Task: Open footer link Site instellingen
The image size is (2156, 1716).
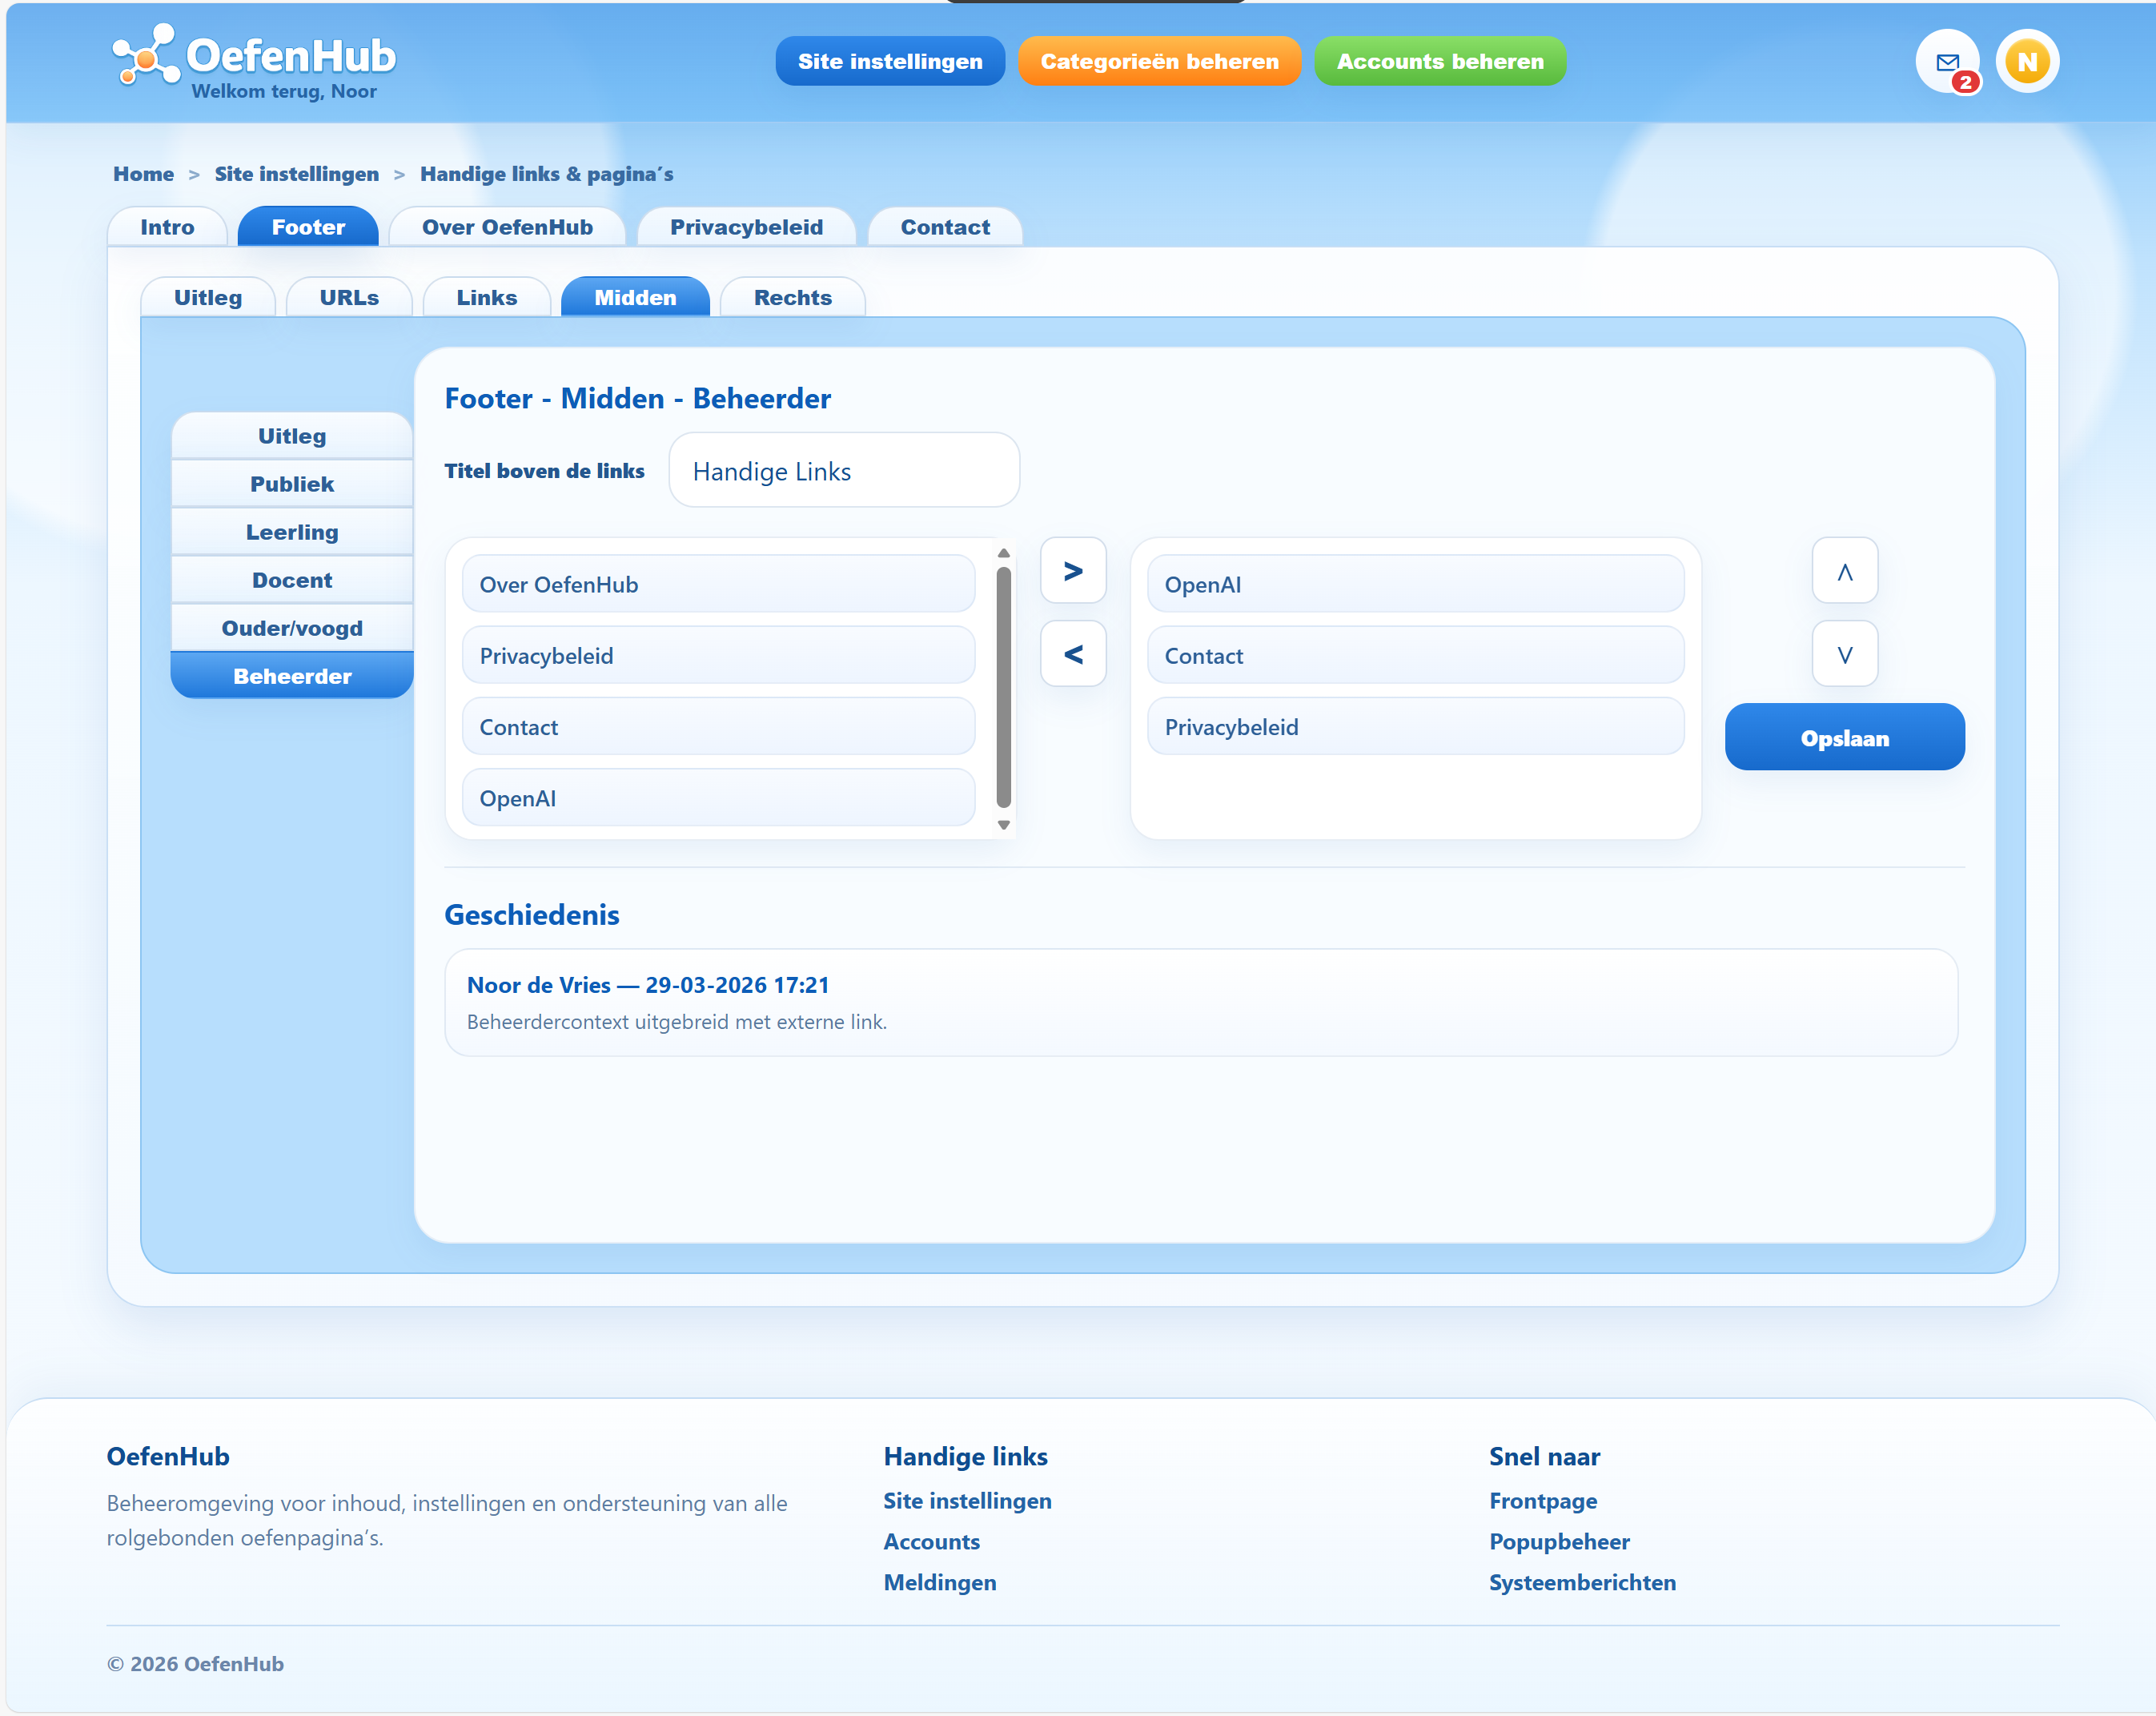Action: tap(966, 1501)
